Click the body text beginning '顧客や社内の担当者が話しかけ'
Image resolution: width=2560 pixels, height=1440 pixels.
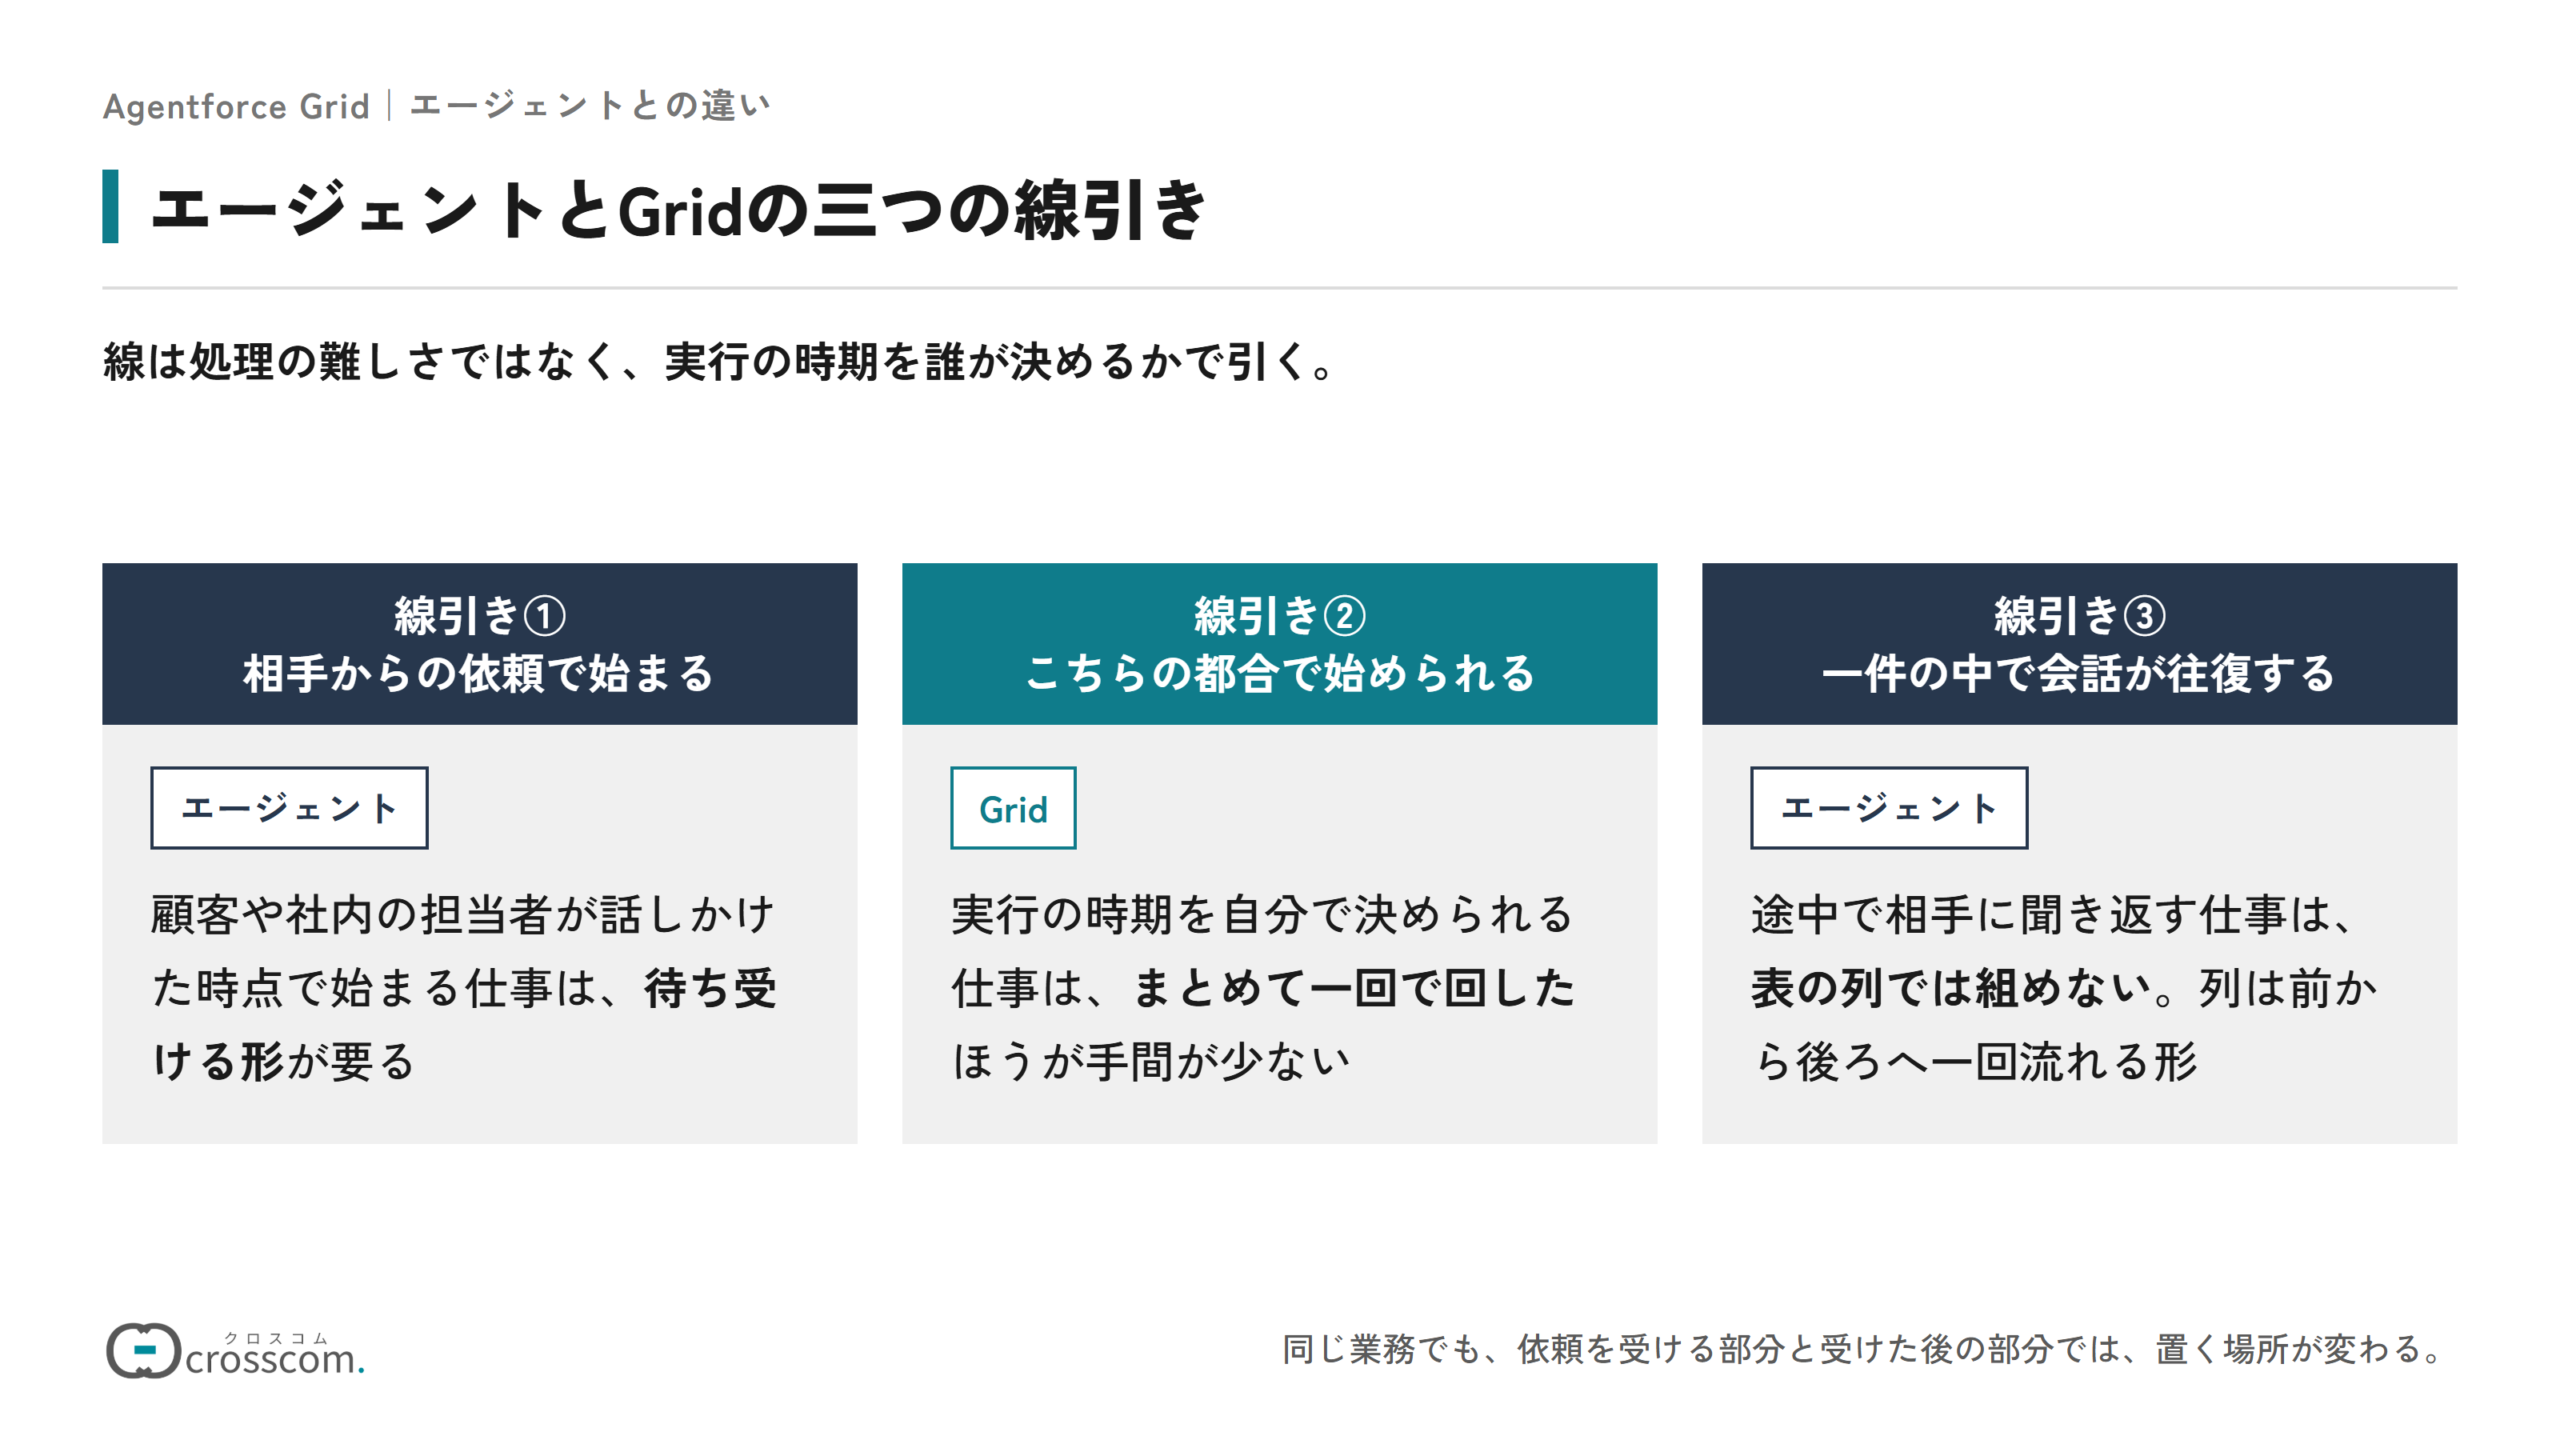[465, 988]
